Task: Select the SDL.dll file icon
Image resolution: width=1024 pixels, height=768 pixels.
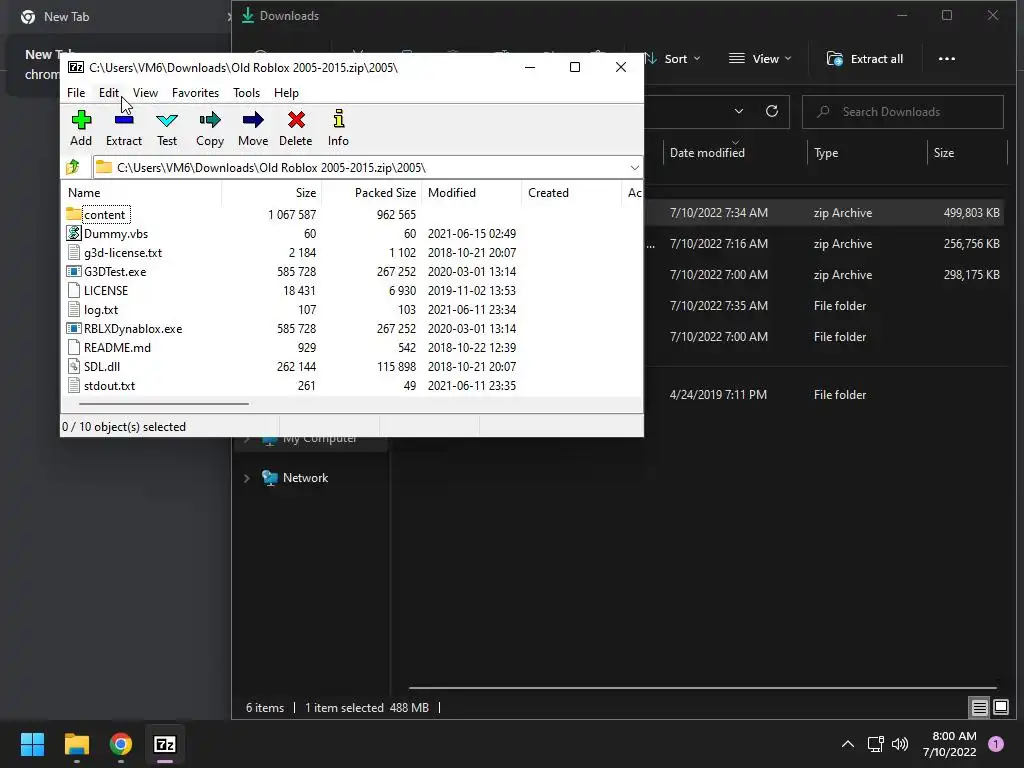Action: pos(74,366)
